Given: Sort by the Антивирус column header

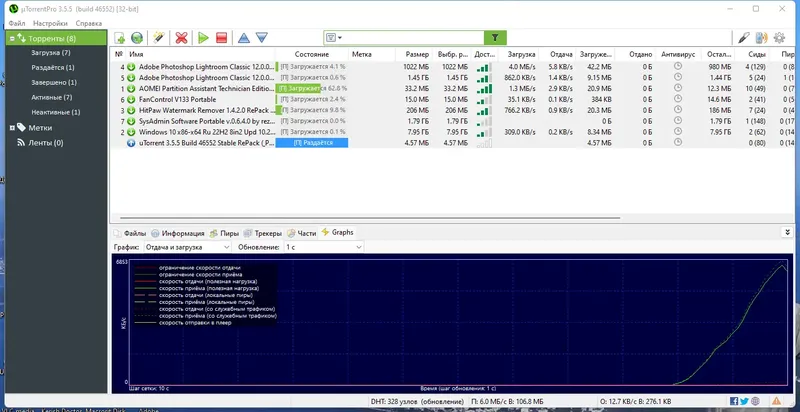Looking at the screenshot, I should (678, 54).
